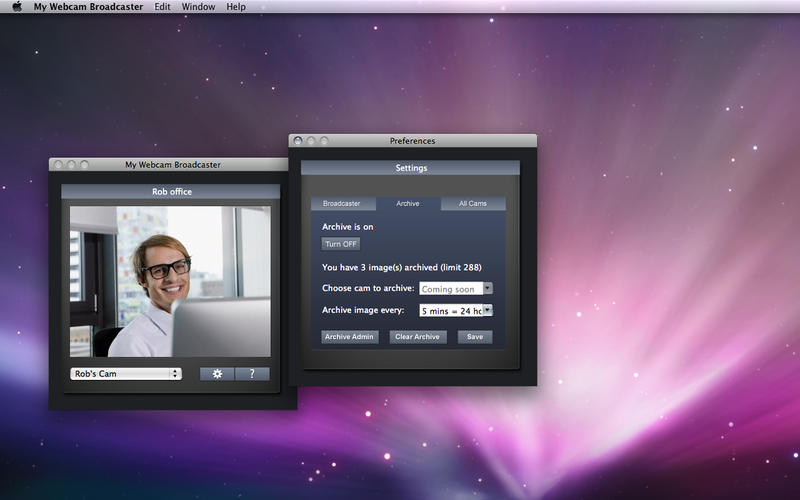Viewport: 800px width, 500px height.
Task: Open the Apple menu
Action: [17, 7]
